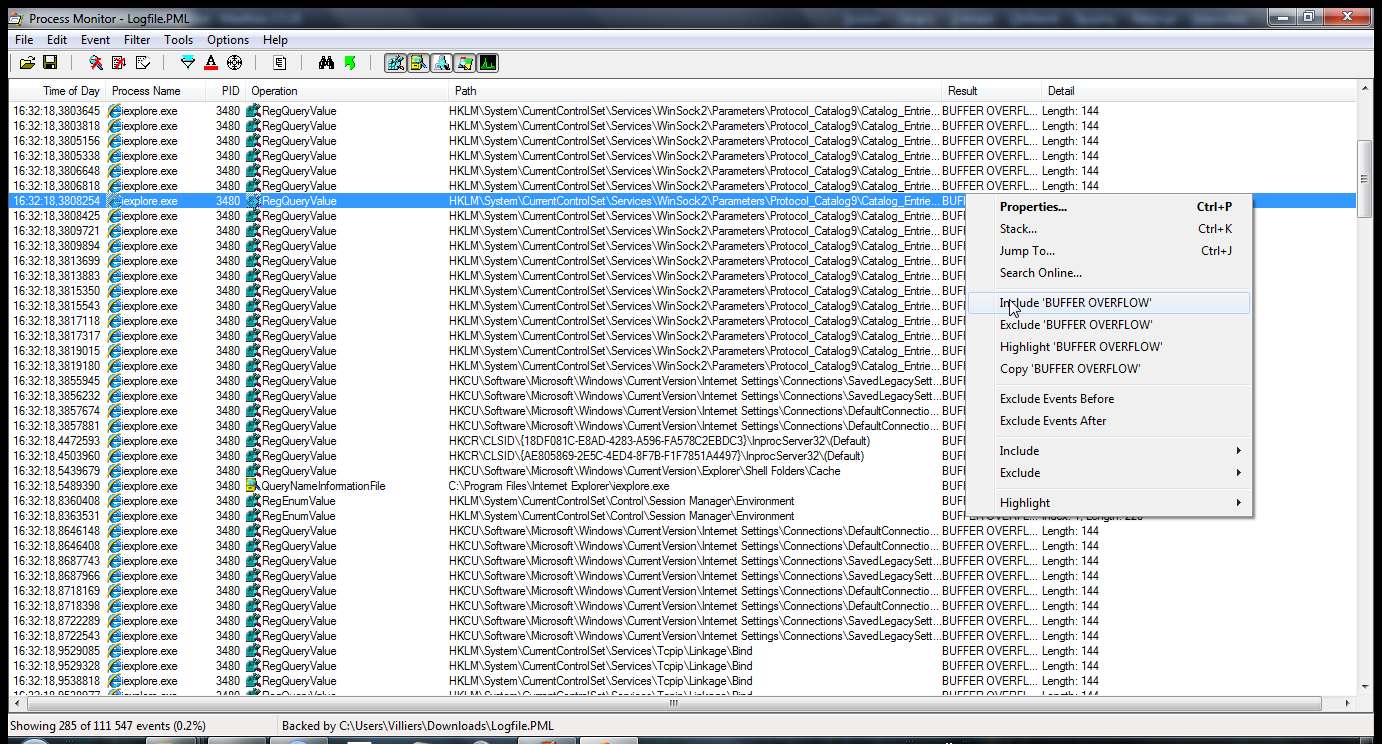Select Include 'BUFFER OVERFLOW' in the context menu

(x=1109, y=303)
